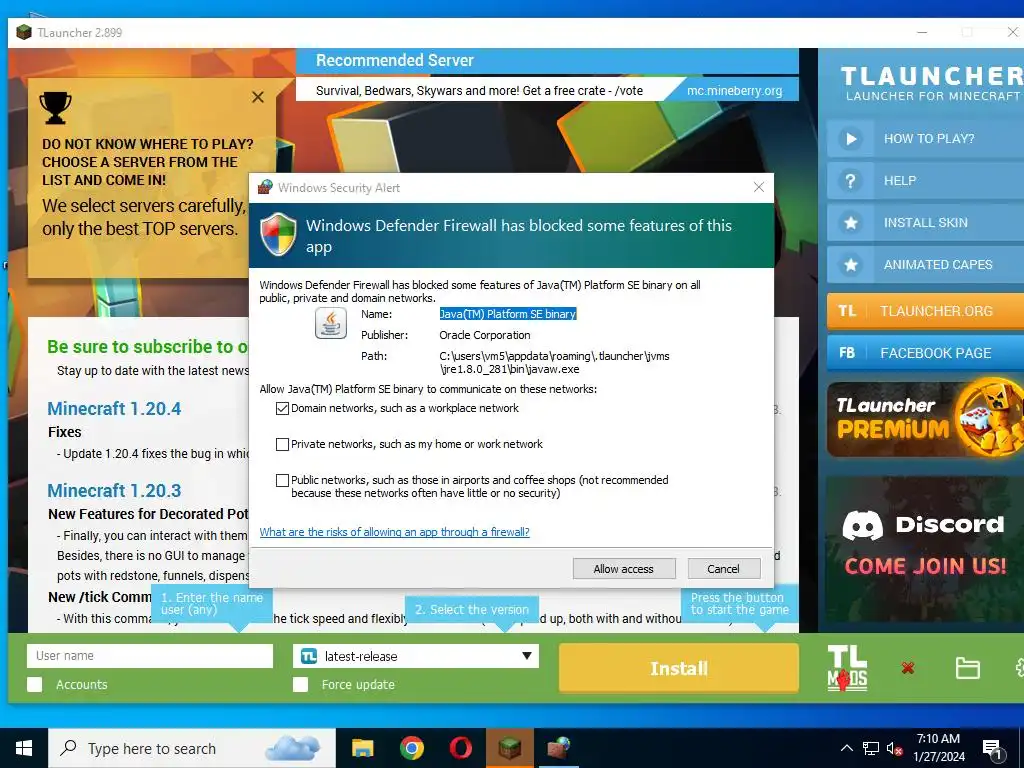Click the Java cup icon in alert

pos(330,323)
